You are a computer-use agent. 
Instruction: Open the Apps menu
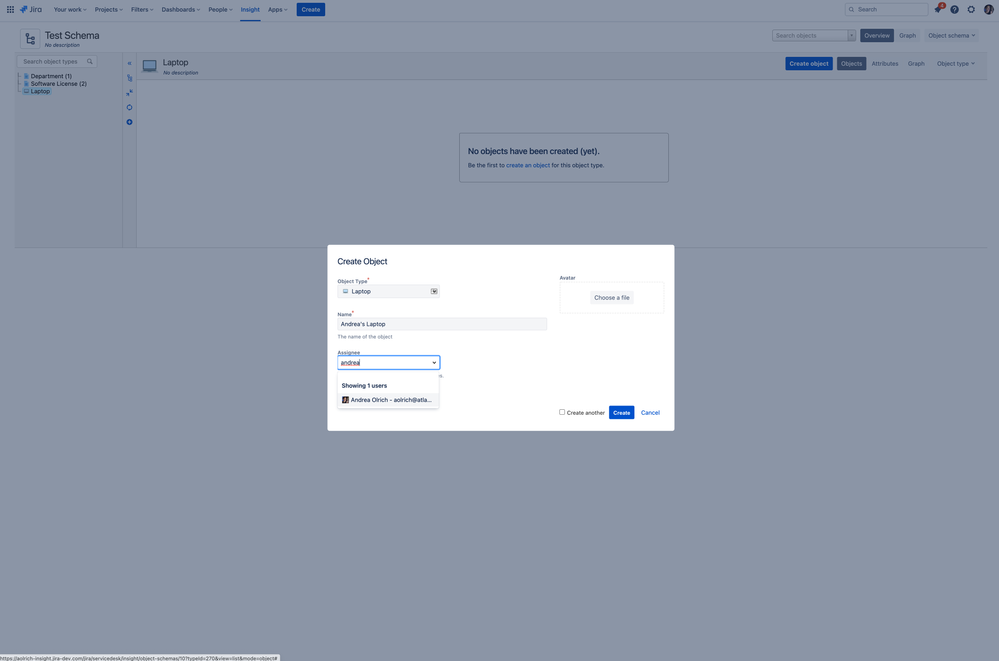click(x=277, y=10)
